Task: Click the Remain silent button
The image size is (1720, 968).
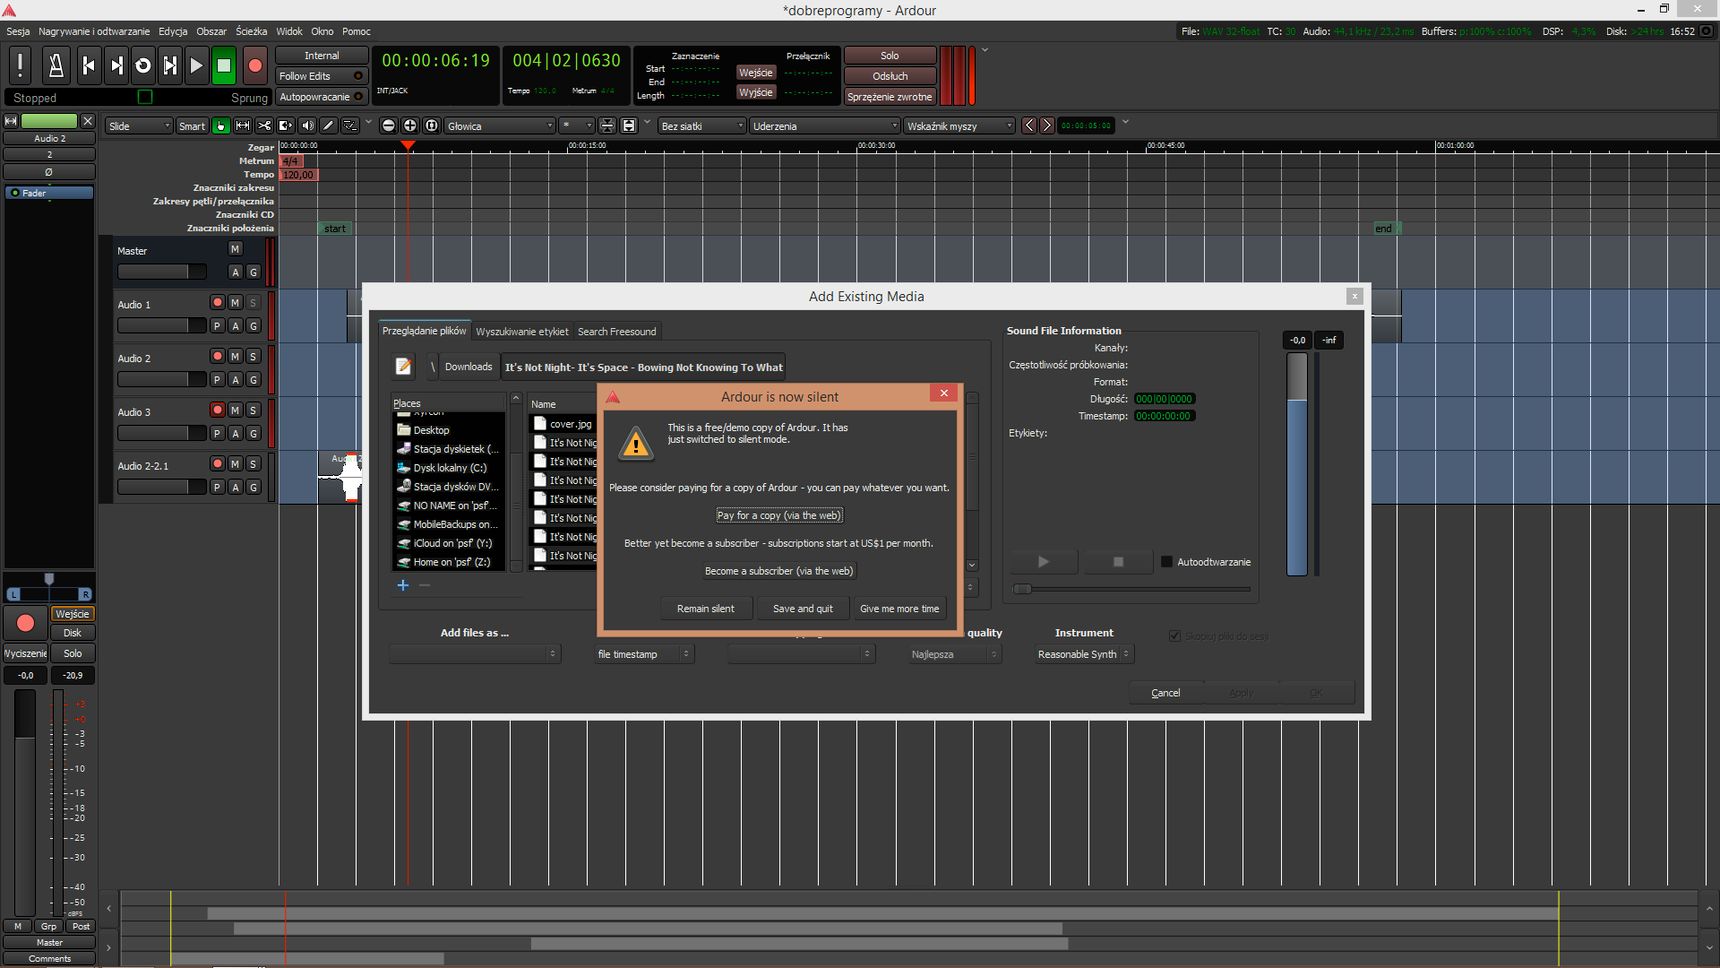Action: pos(706,608)
